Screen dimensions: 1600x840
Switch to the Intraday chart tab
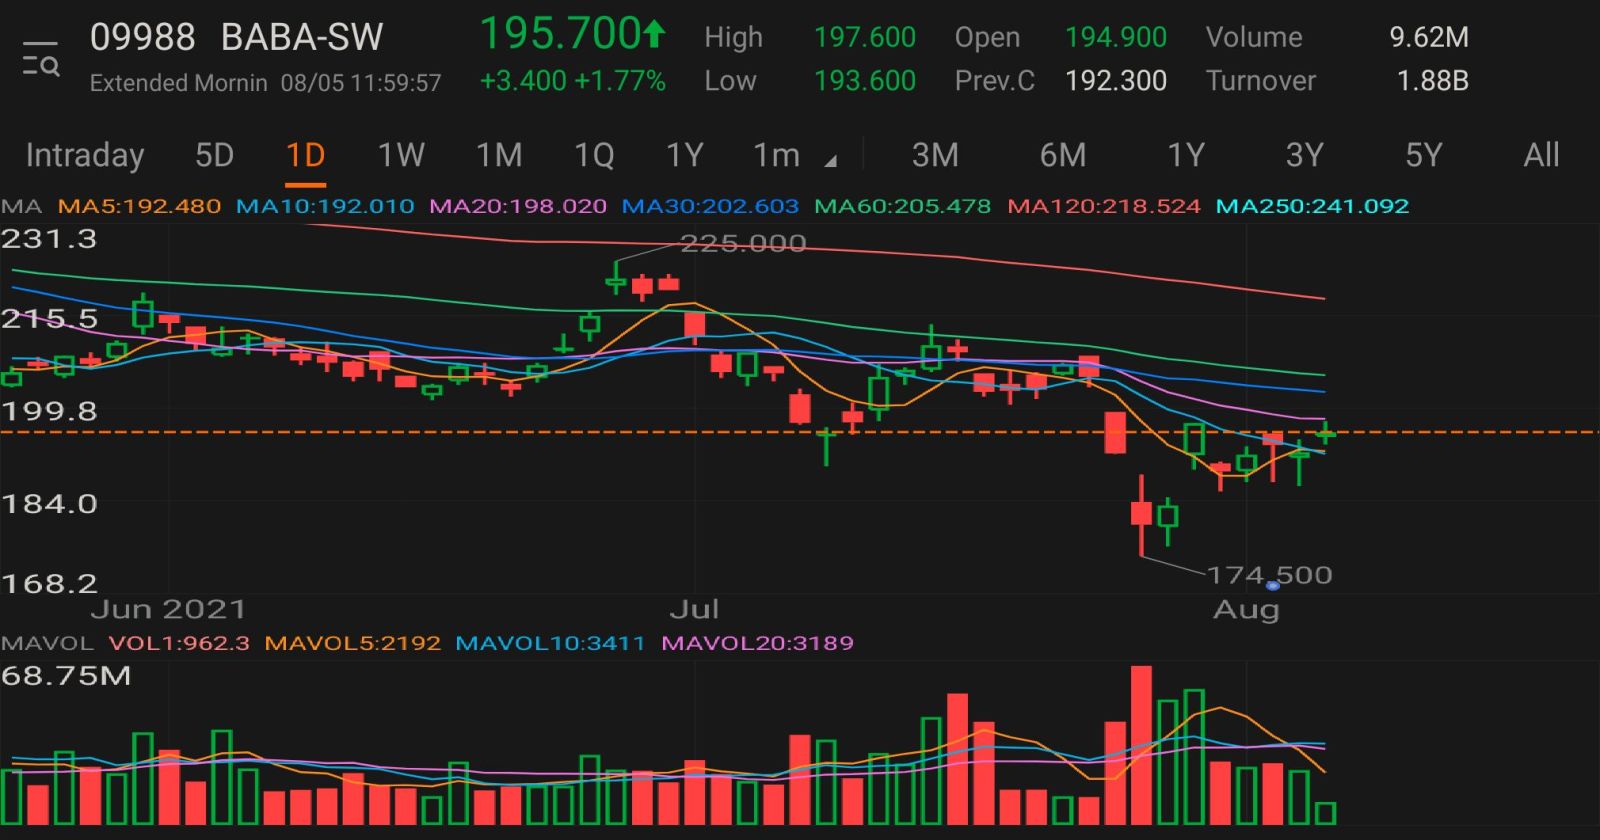[85, 155]
